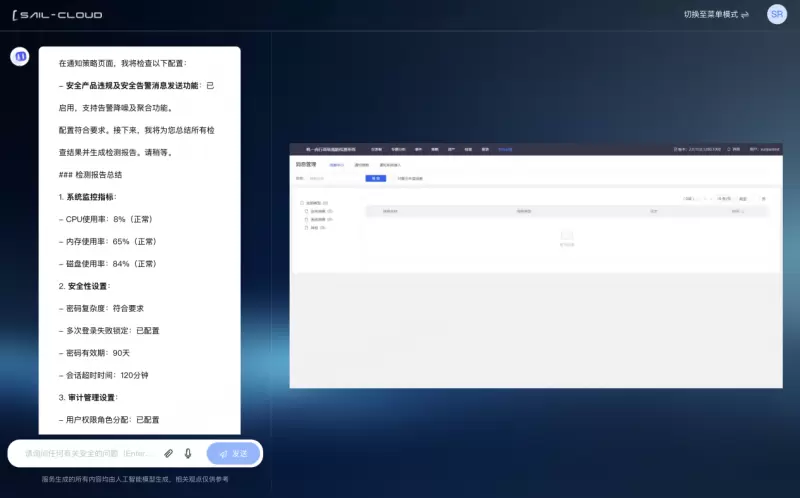This screenshot has height=498, width=800.
Task: Click the paper plane icon in 发送 button
Action: pos(223,454)
